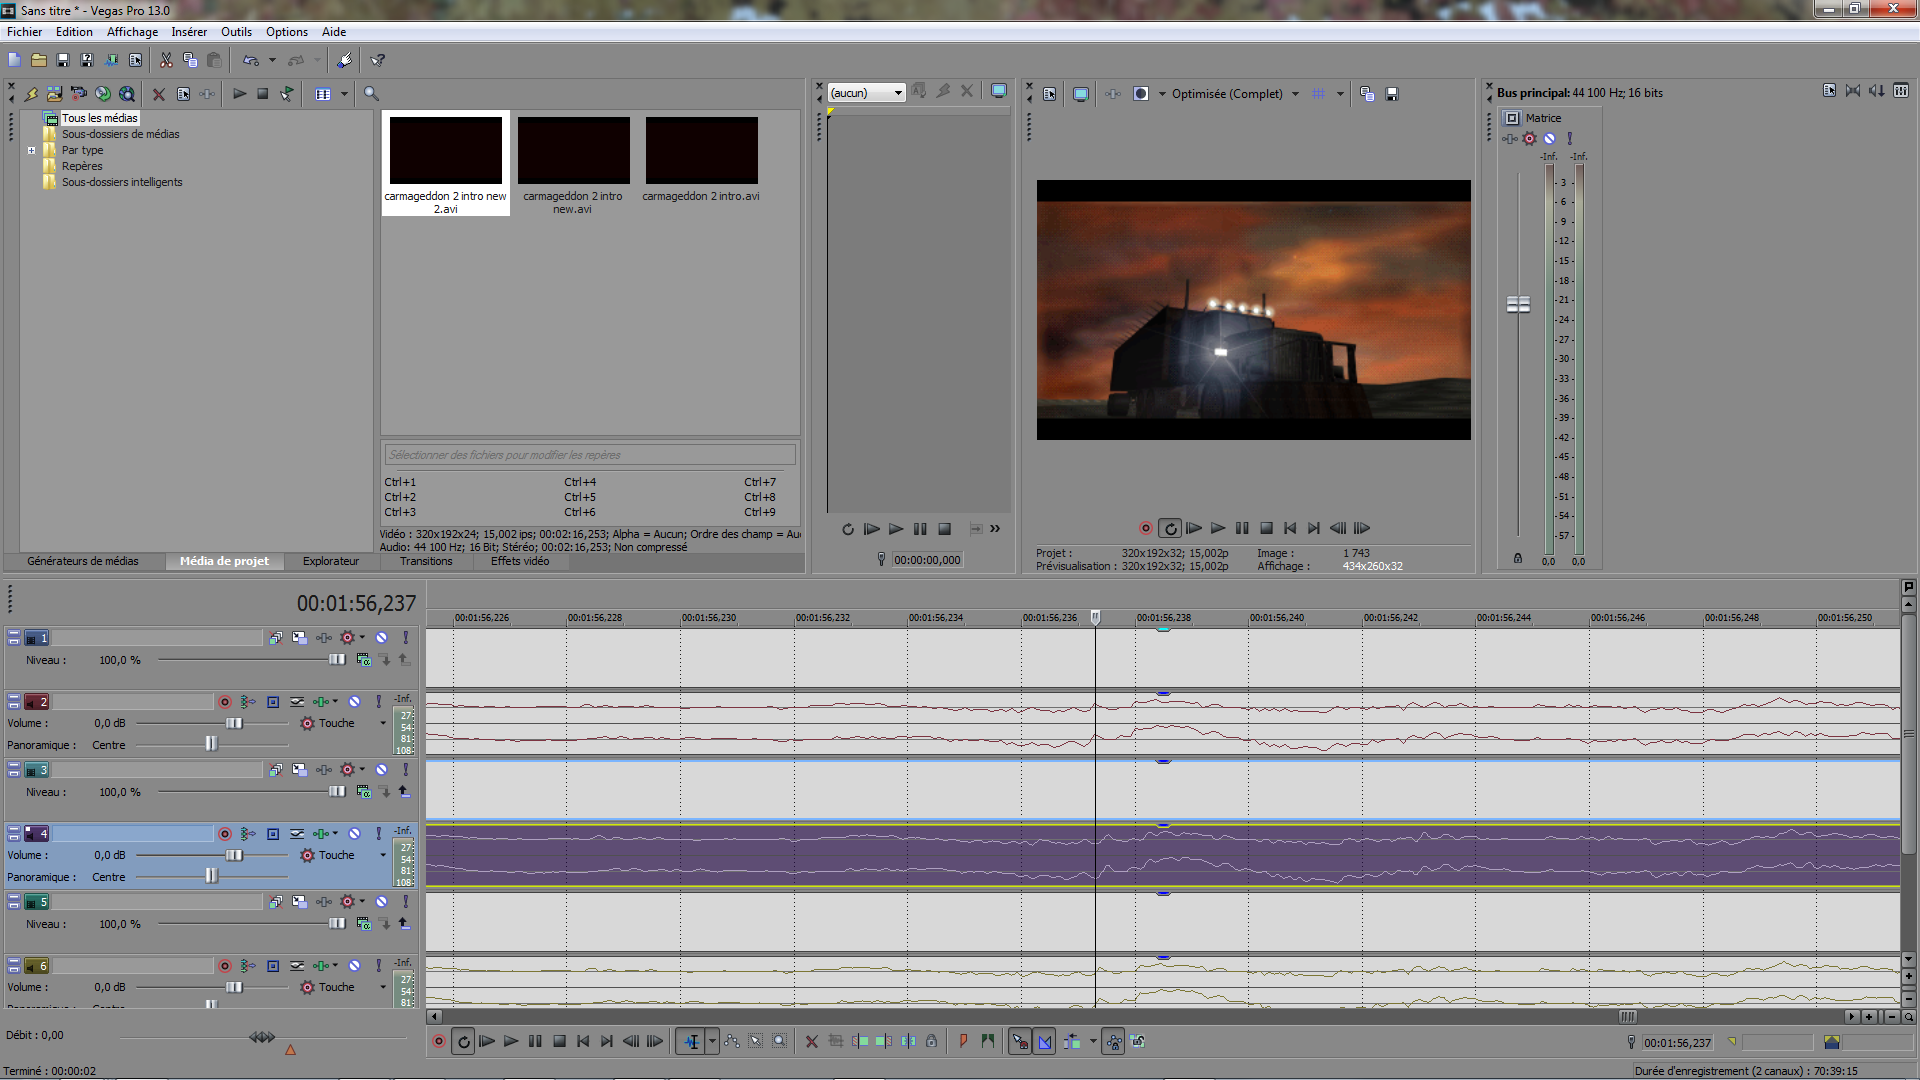Select the Cut tool in the toolbar
Image resolution: width=1920 pixels, height=1080 pixels.
click(x=167, y=60)
